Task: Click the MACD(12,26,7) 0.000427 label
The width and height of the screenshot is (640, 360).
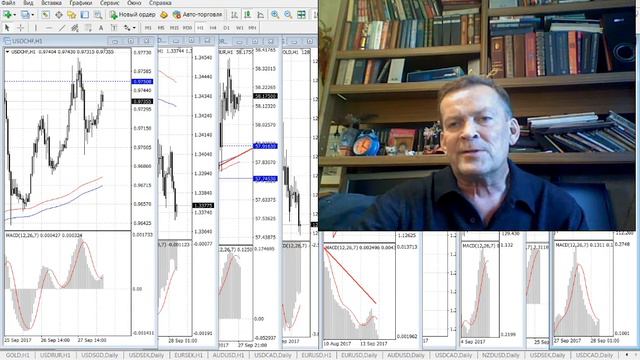Action: point(44,236)
